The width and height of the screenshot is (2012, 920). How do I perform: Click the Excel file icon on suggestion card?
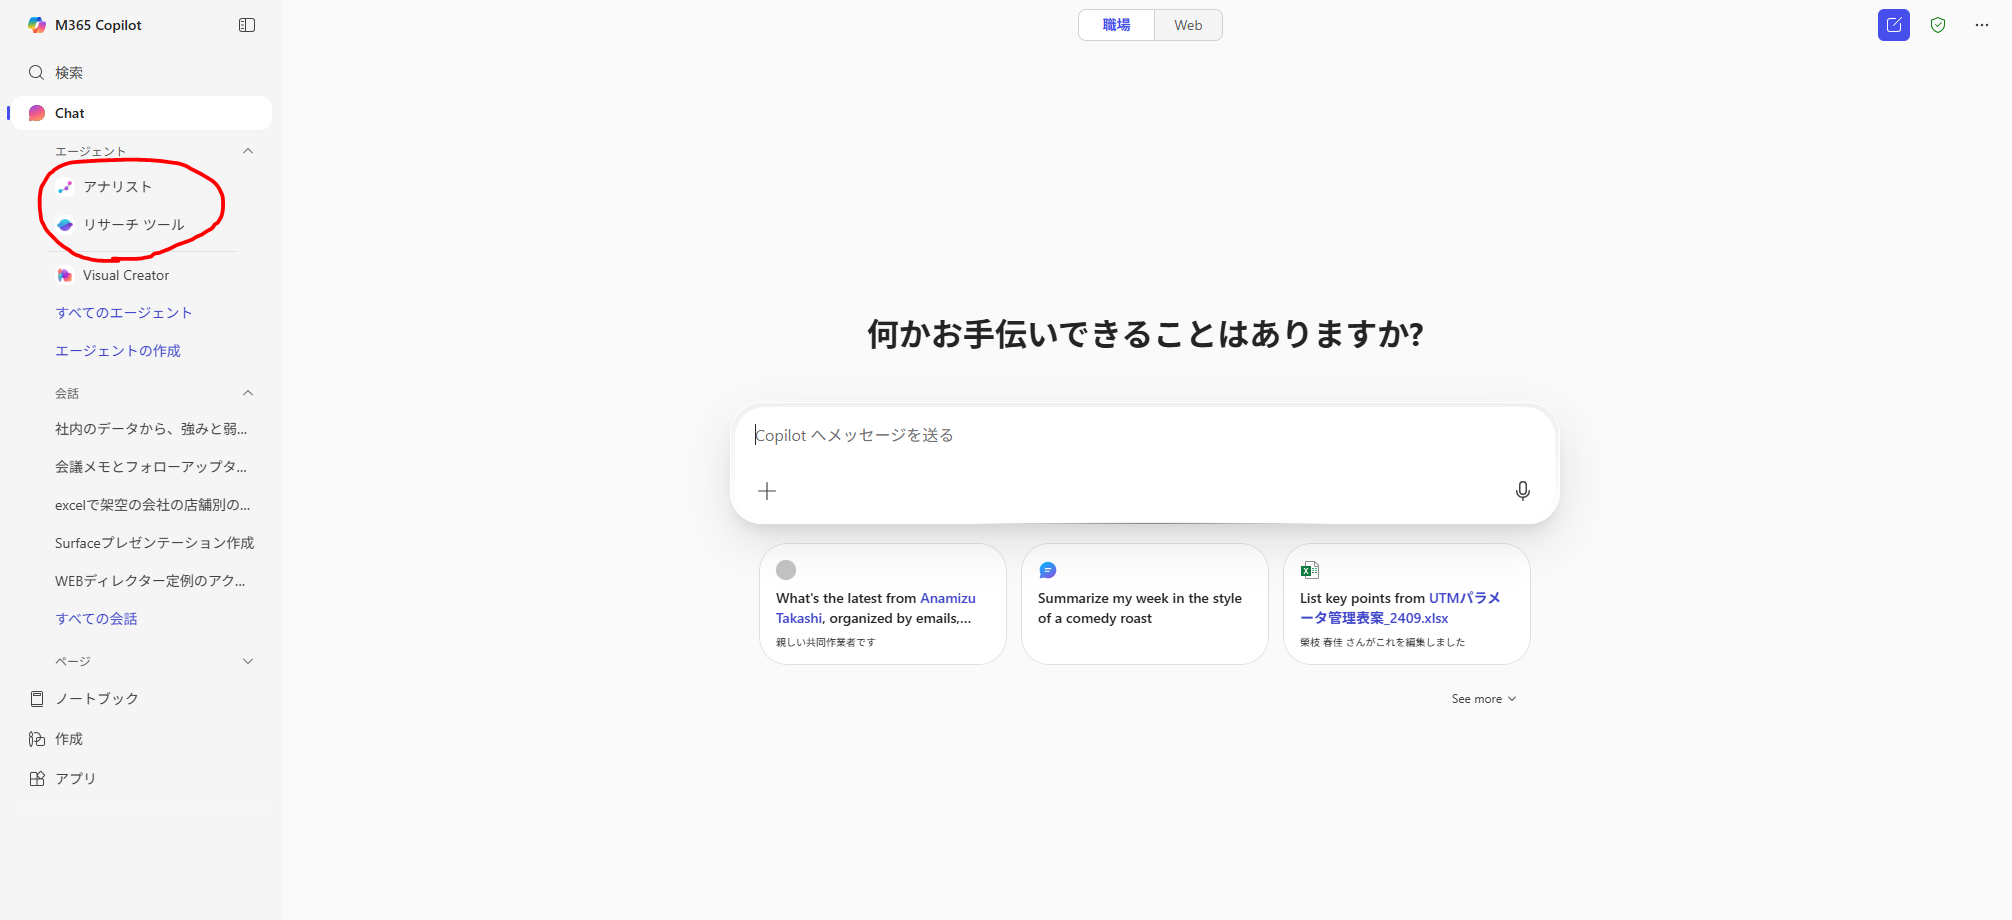[x=1310, y=570]
